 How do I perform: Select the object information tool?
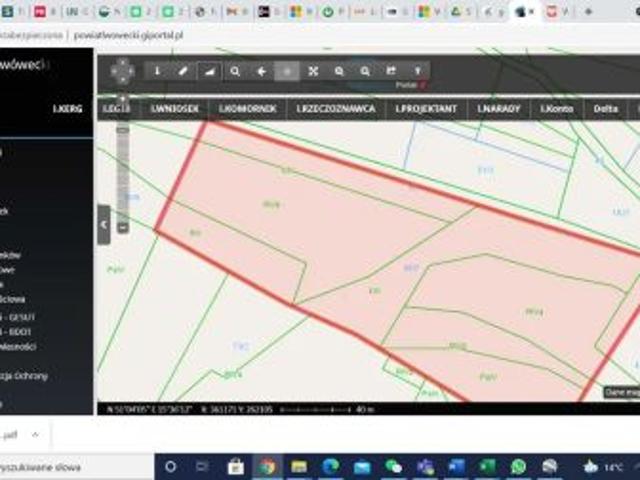point(157,71)
